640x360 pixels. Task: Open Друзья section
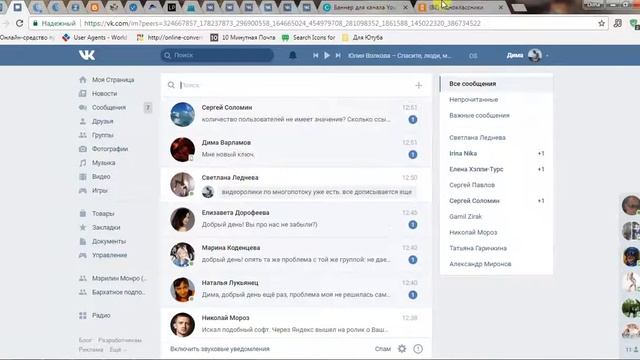102,121
